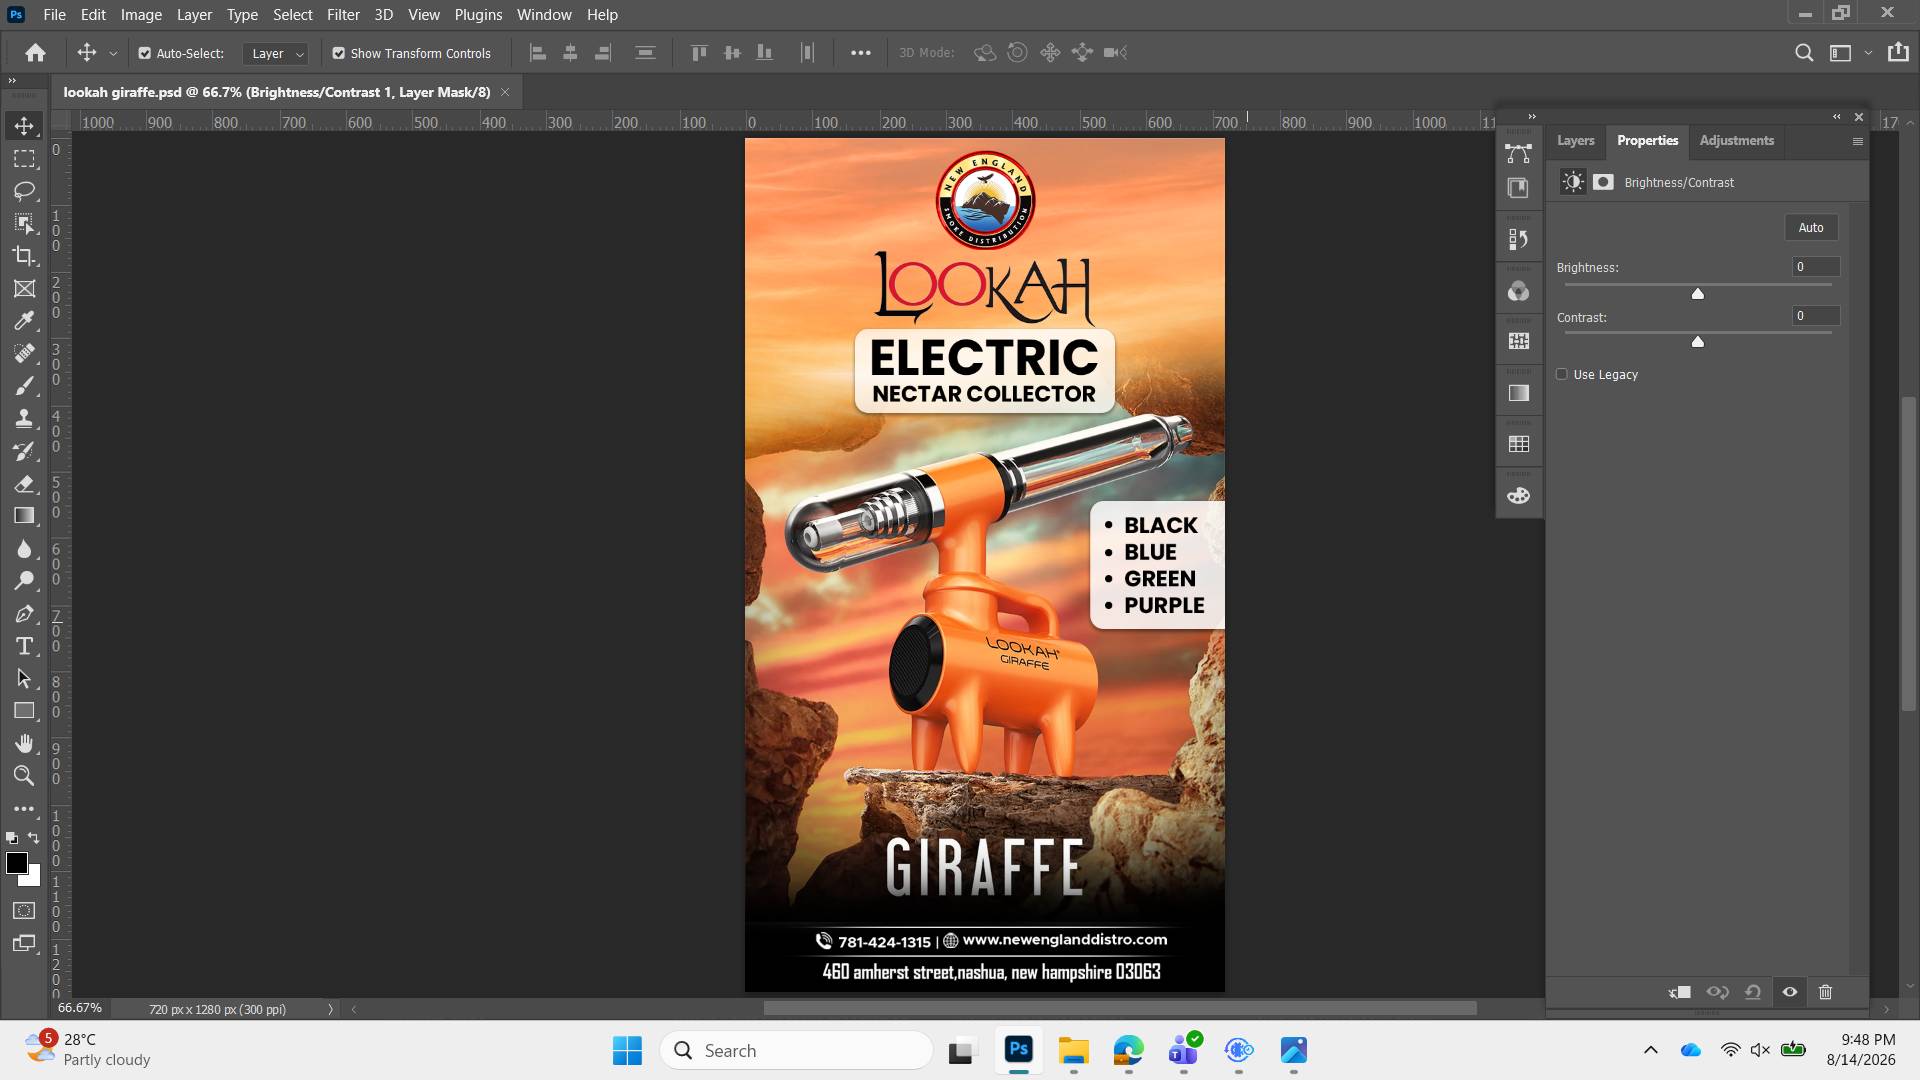This screenshot has height=1080, width=1920.
Task: Select the Lasso tool
Action: tap(24, 191)
